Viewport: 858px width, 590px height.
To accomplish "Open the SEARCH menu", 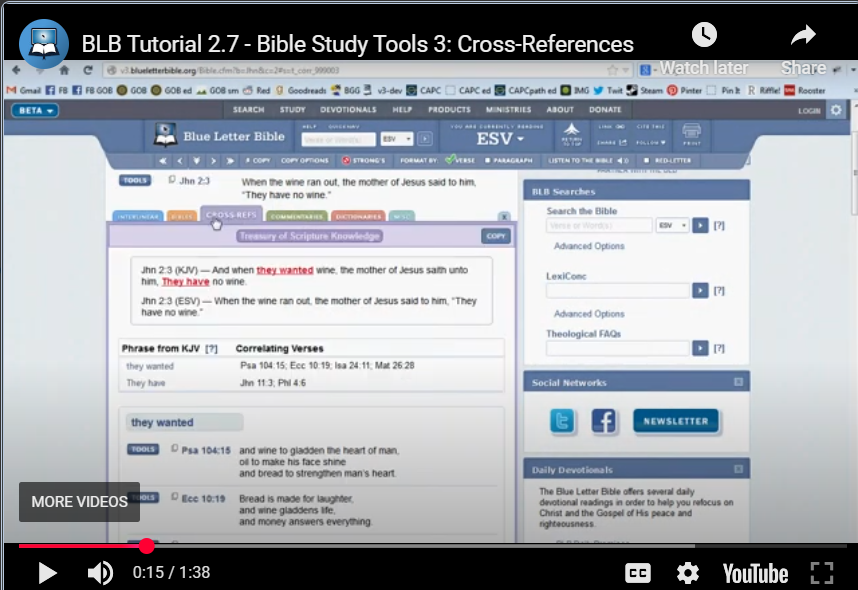I will coord(248,109).
